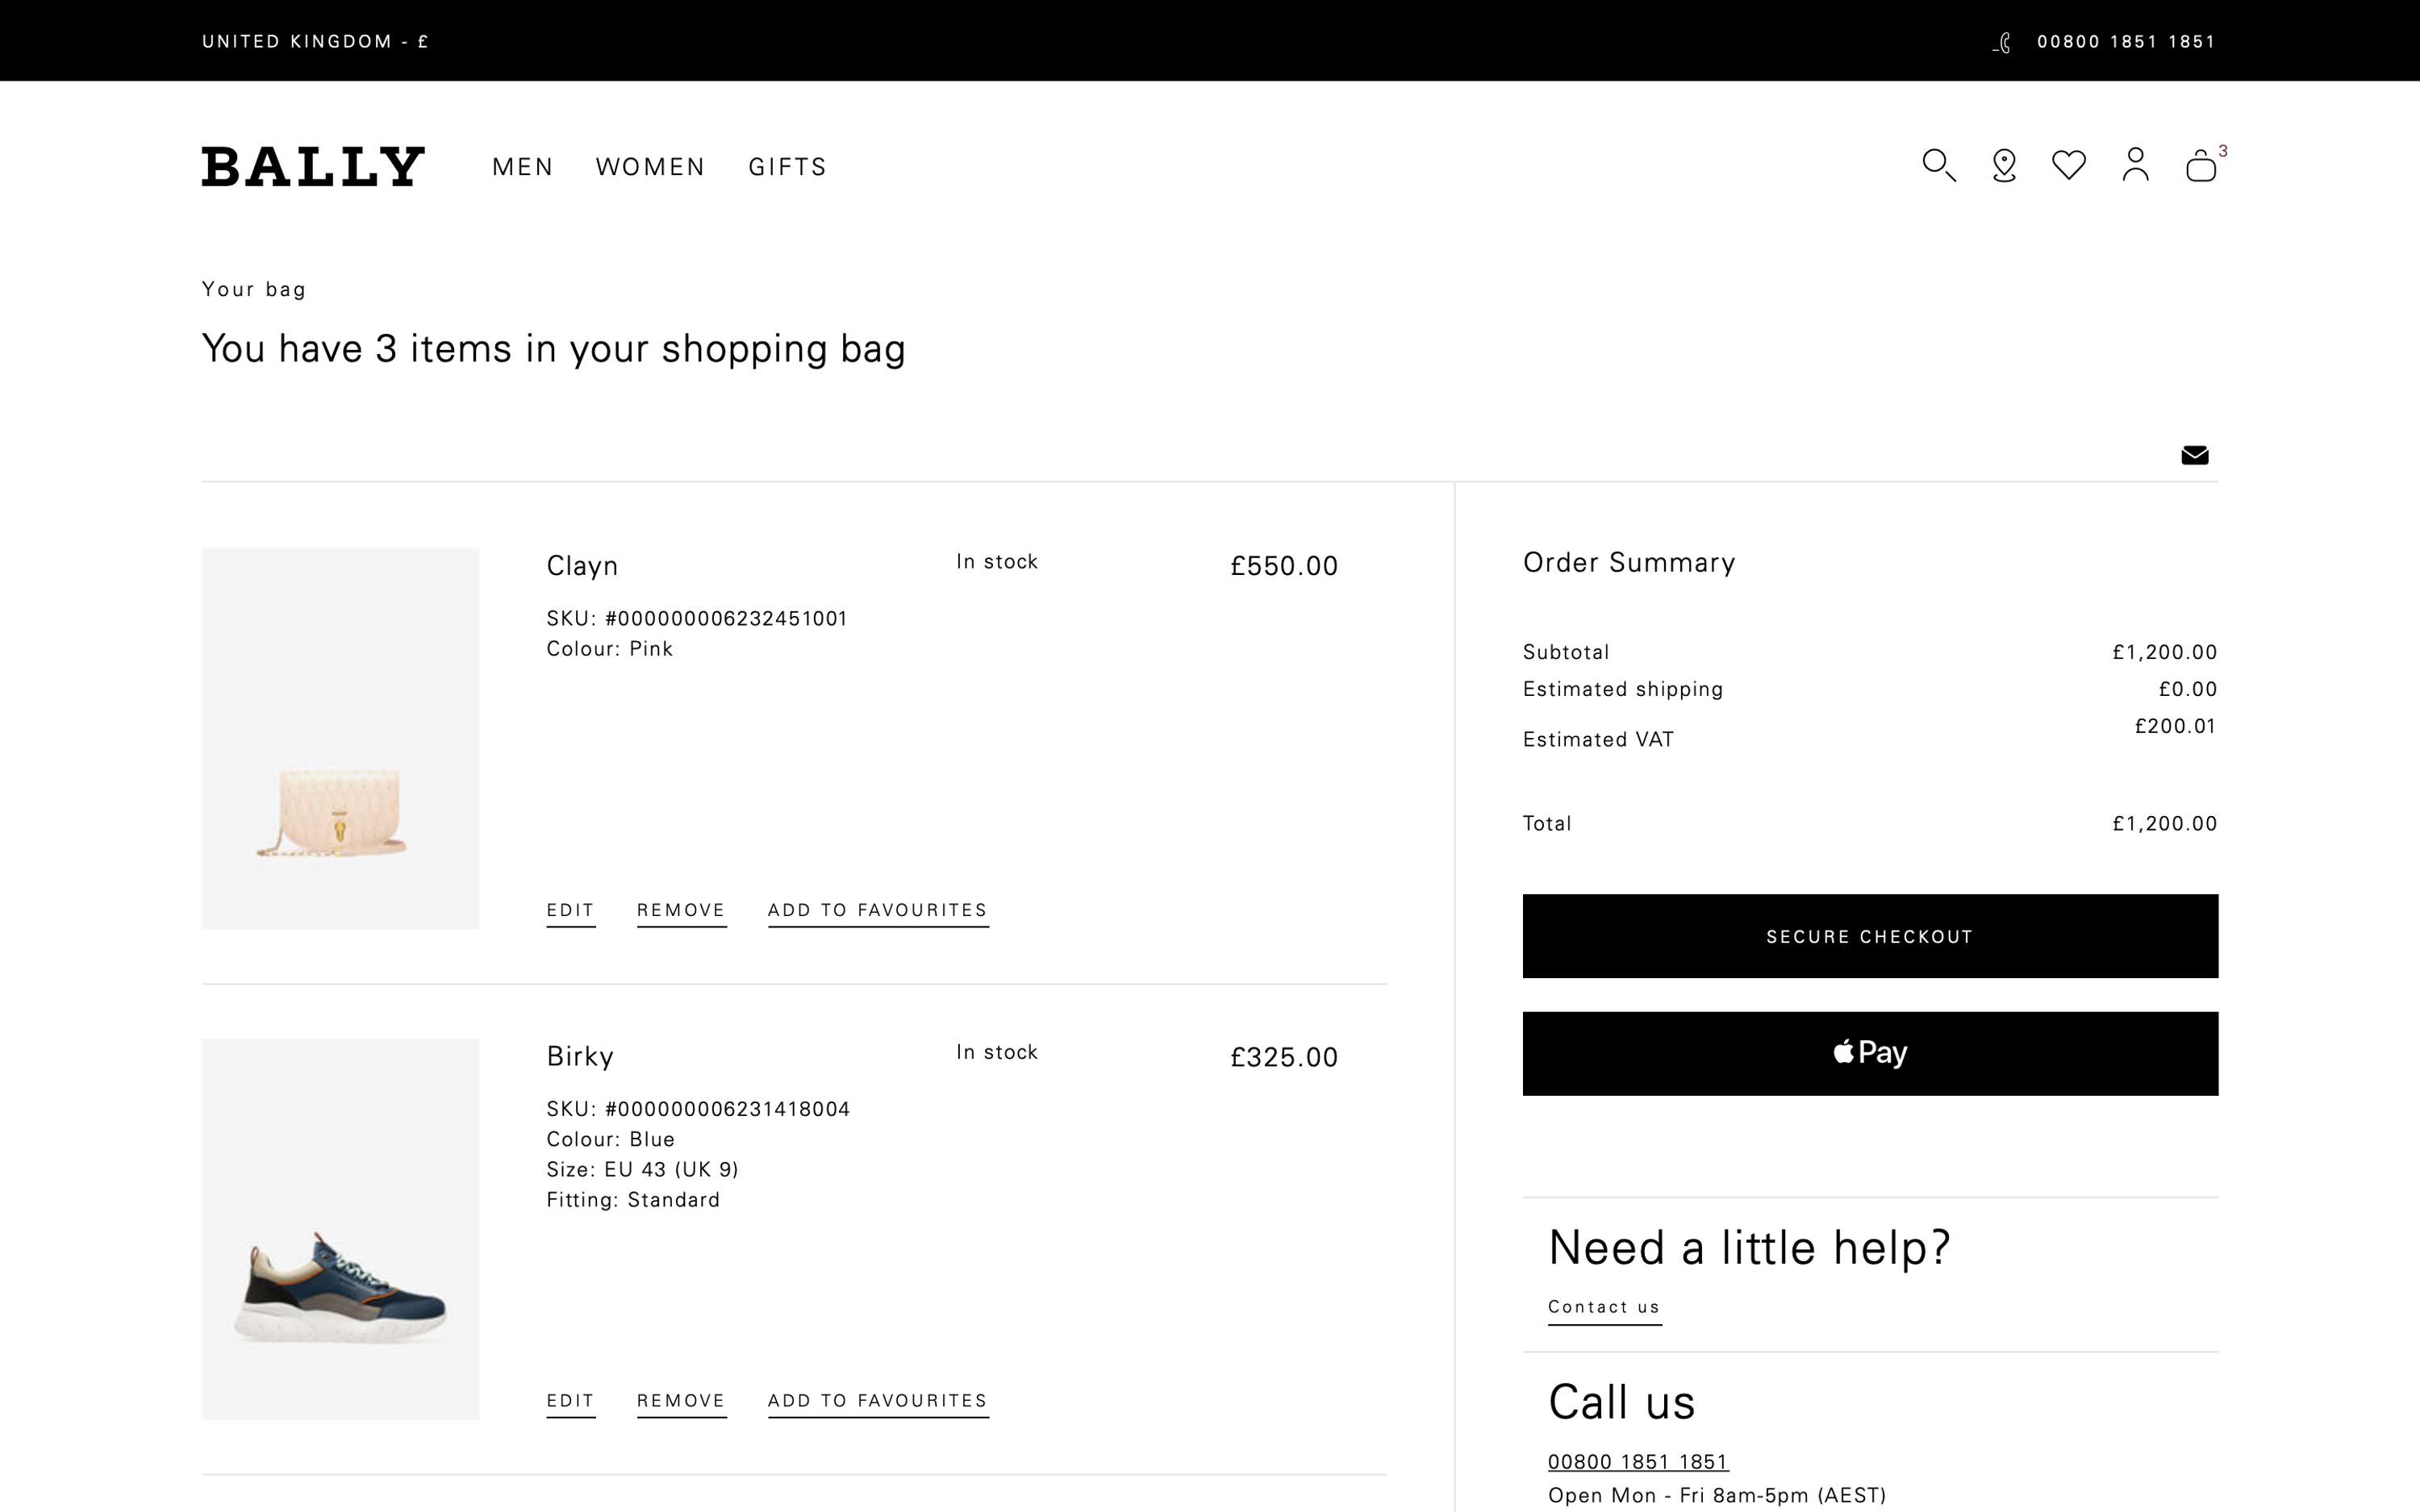Screen dimensions: 2420x1512
Task: Click the Size: EU 43 (UK 9) text
Action: pos(642,1169)
